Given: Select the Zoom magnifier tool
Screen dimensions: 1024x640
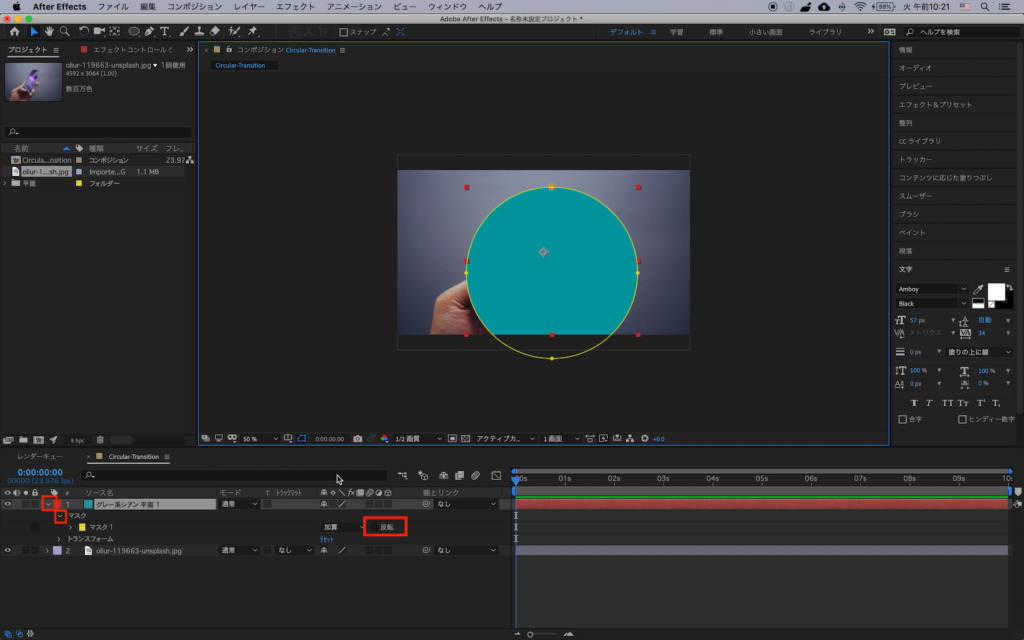Looking at the screenshot, I should pyautogui.click(x=64, y=31).
